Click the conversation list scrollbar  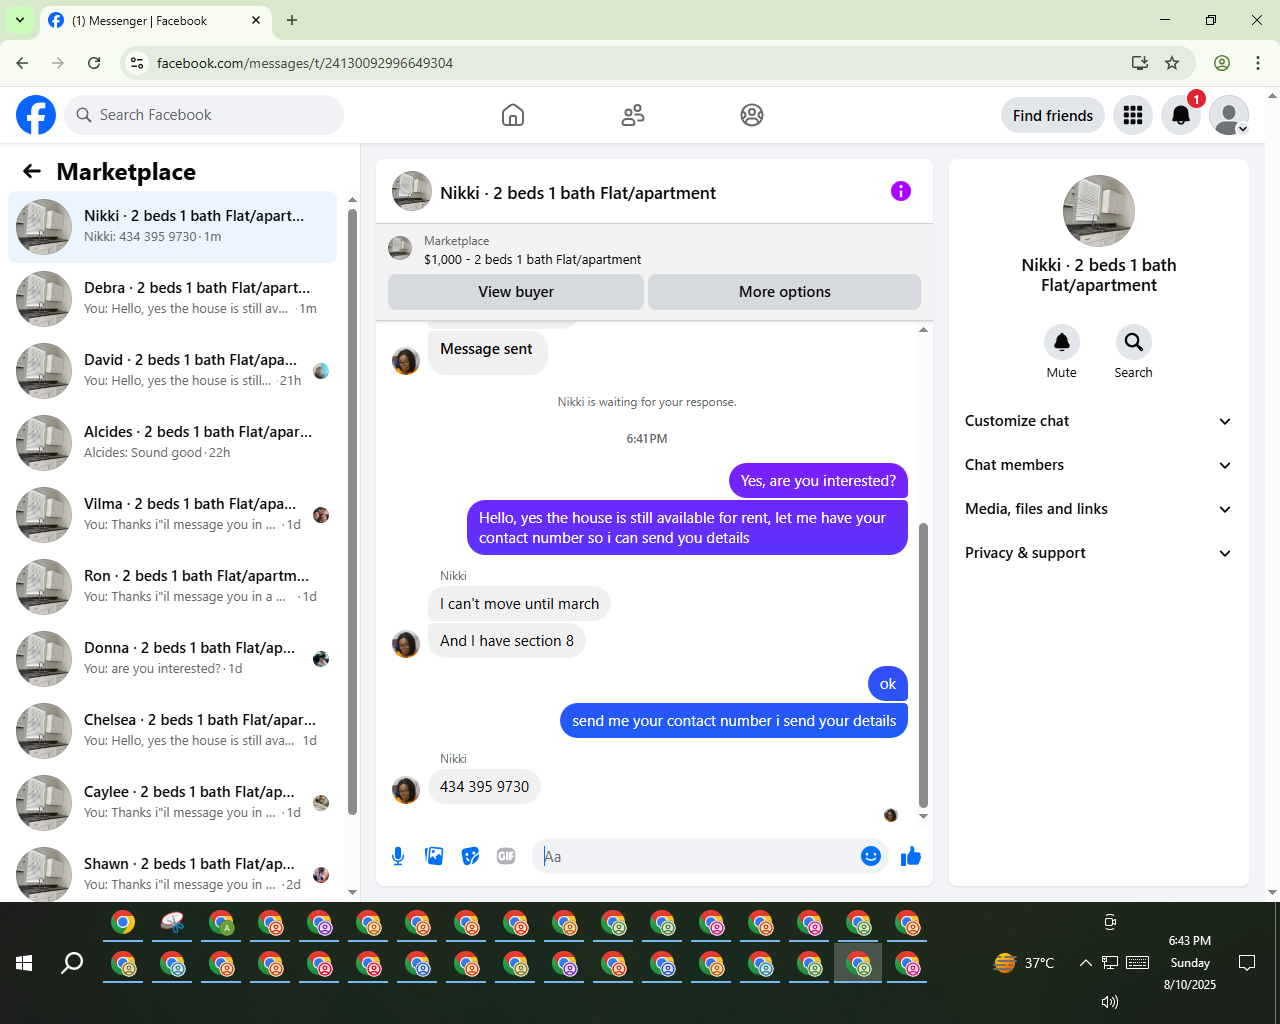352,510
